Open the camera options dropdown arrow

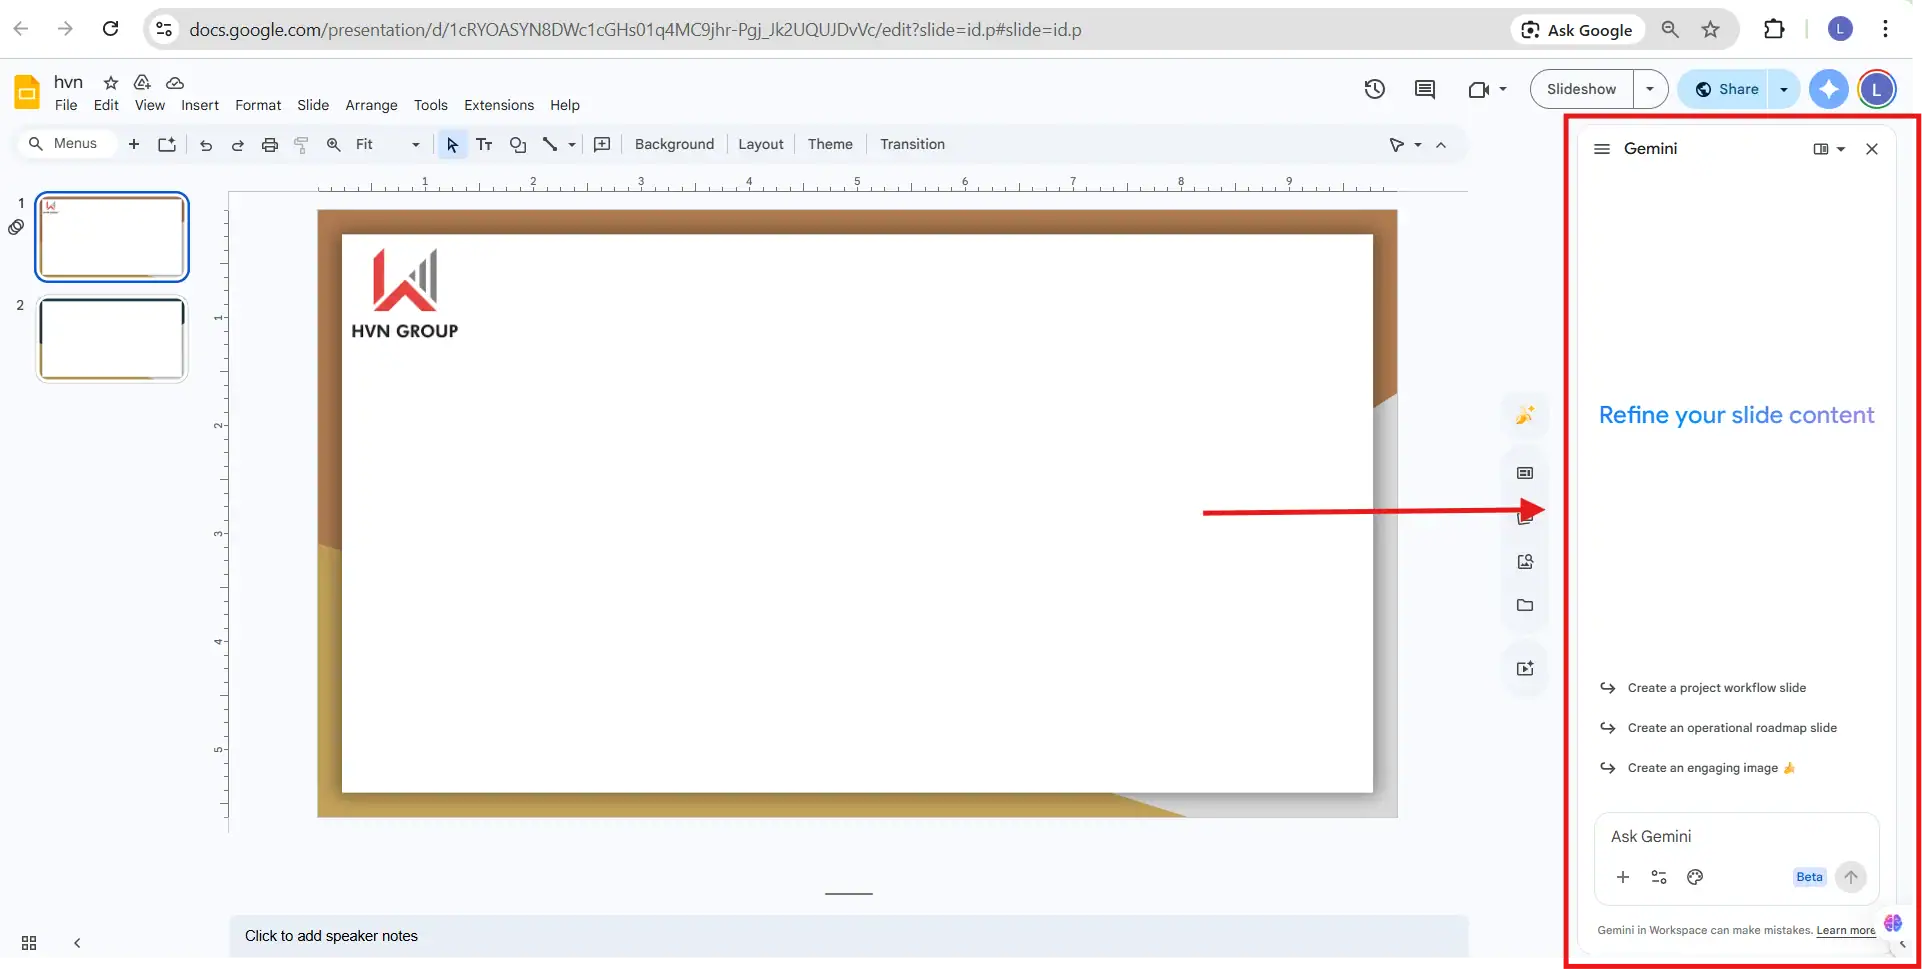tap(1502, 89)
